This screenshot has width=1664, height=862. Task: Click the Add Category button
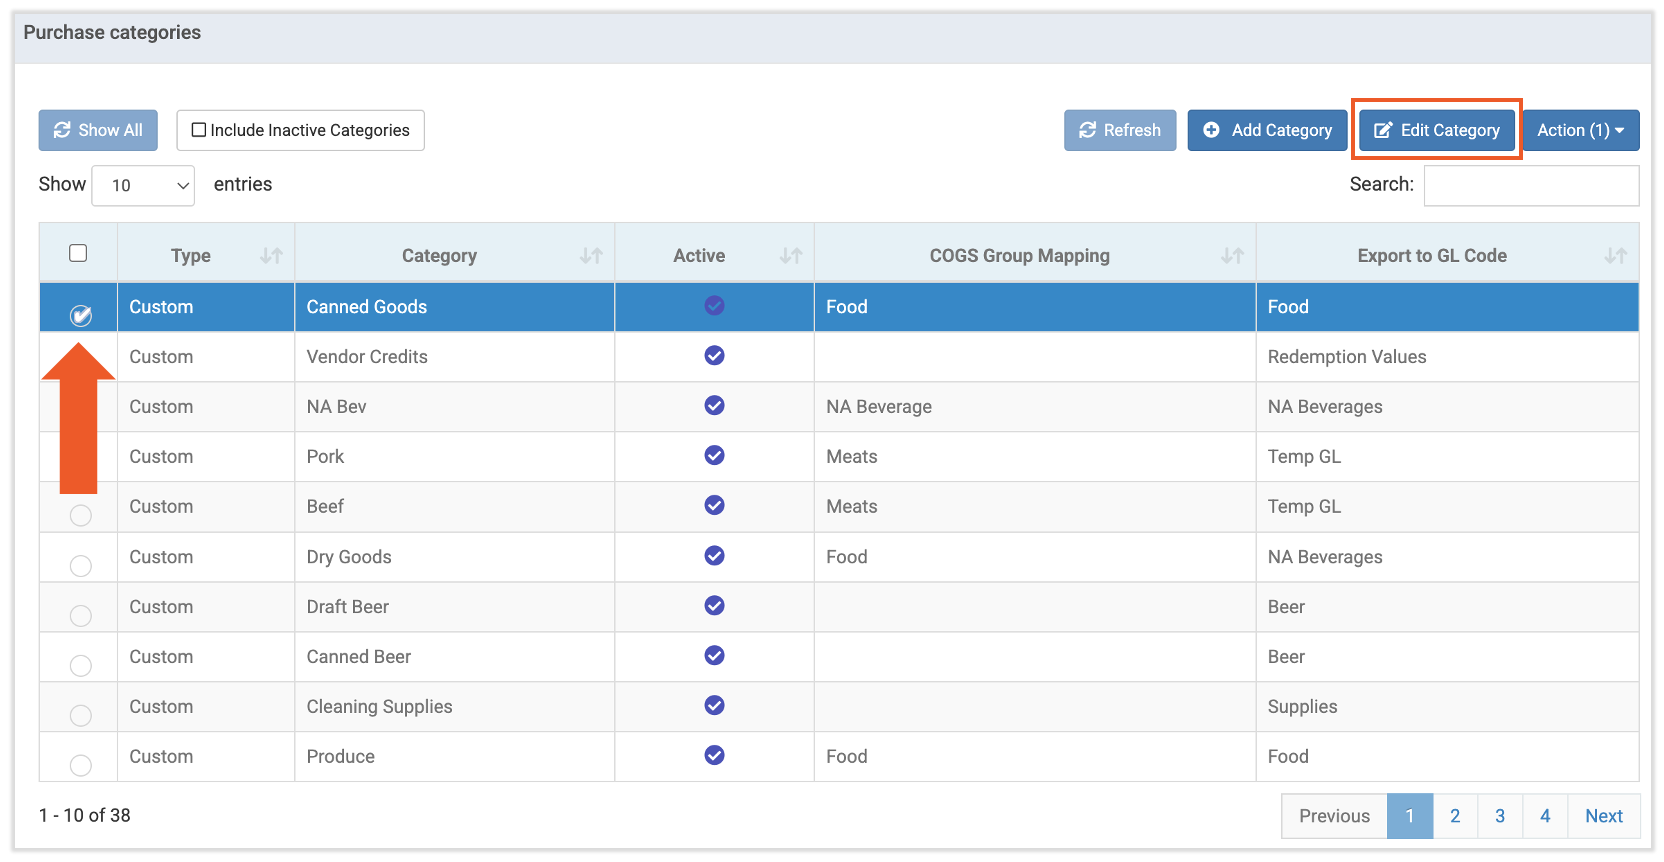pyautogui.click(x=1267, y=130)
